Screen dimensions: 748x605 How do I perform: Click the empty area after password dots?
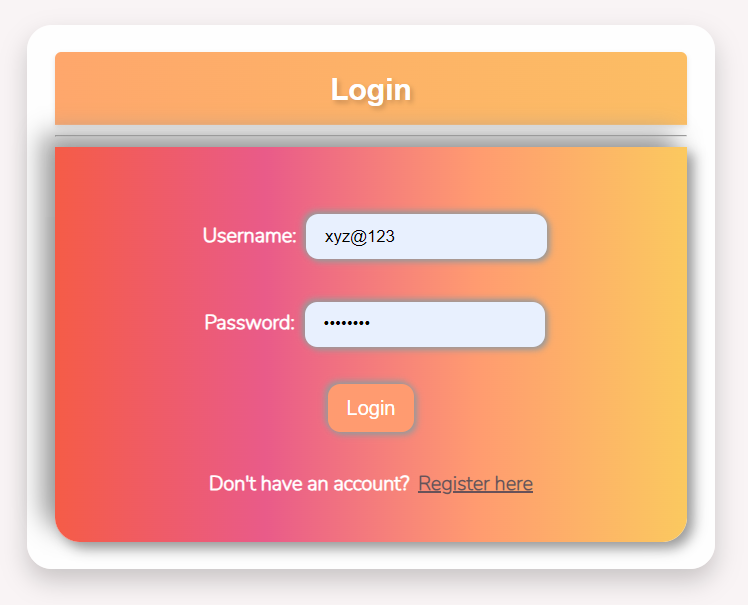tap(456, 324)
